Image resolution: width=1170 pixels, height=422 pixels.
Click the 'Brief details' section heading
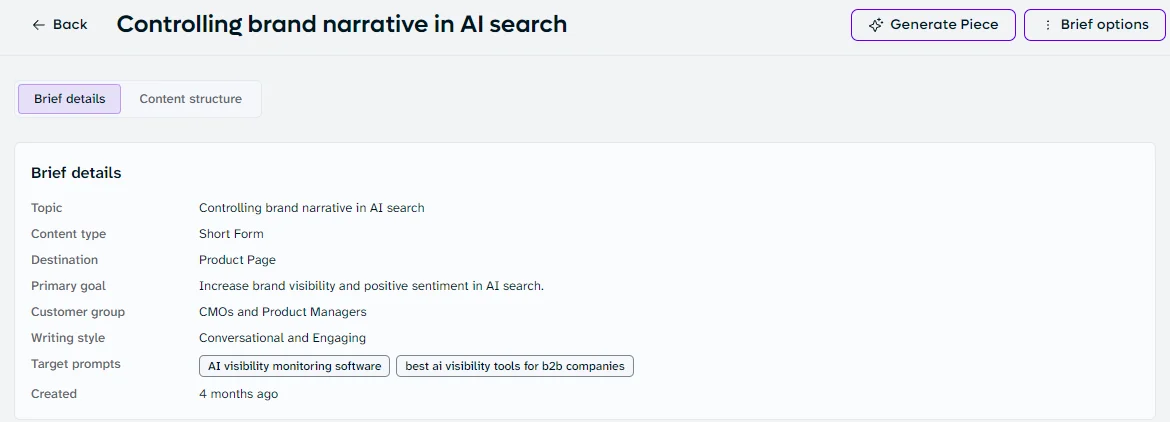[76, 173]
